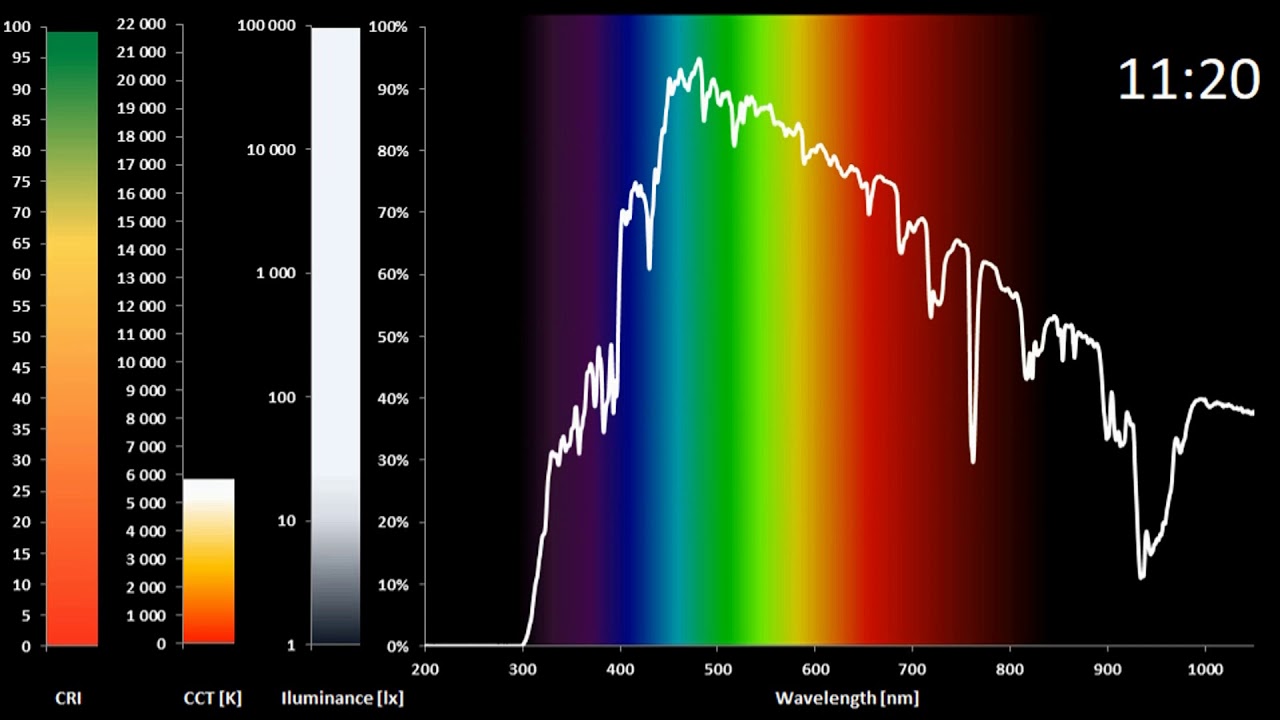
Task: Click the CCT [K] label
Action: [x=213, y=698]
